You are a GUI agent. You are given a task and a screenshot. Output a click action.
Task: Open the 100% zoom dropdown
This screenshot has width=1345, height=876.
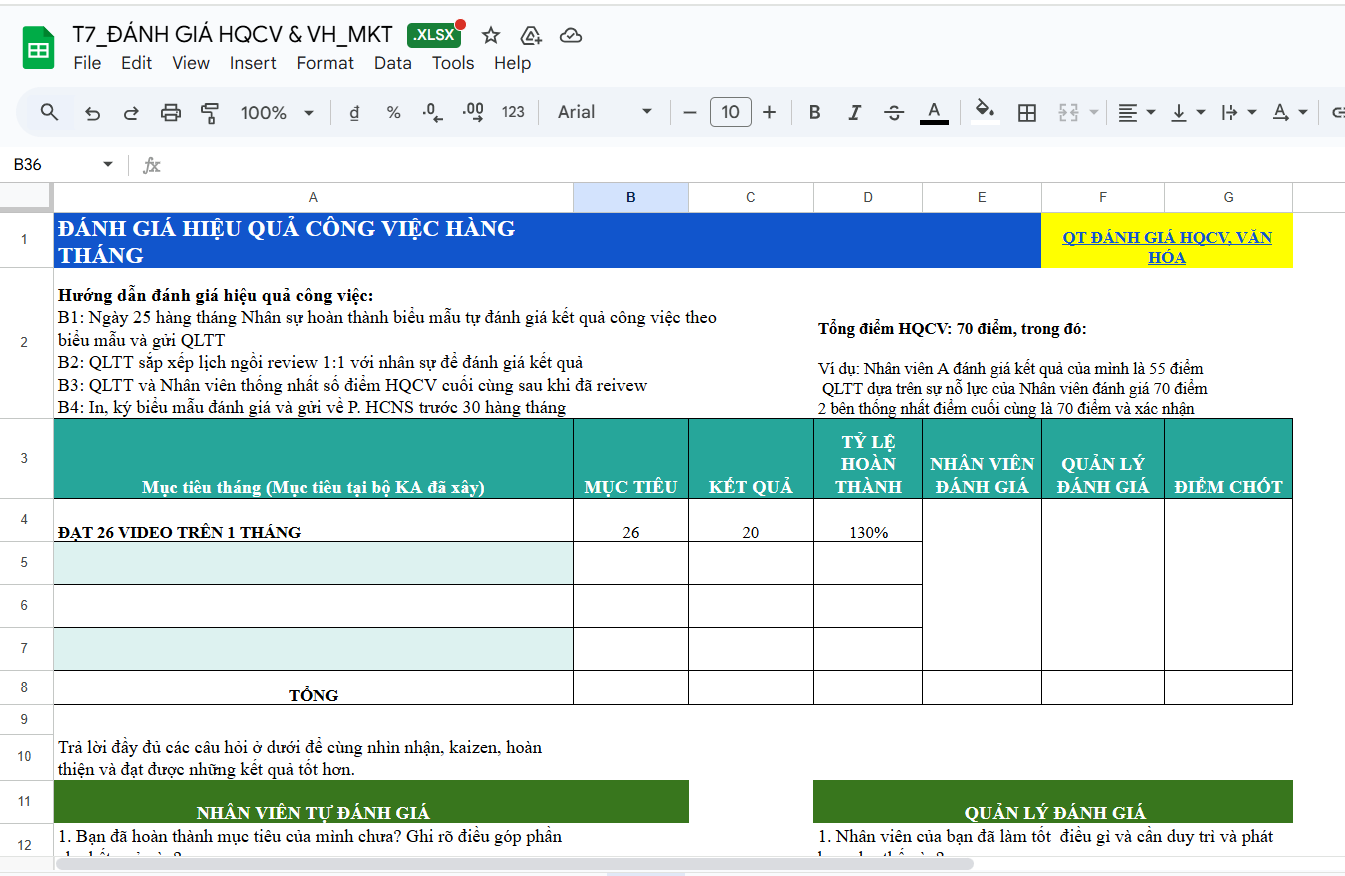tap(277, 113)
